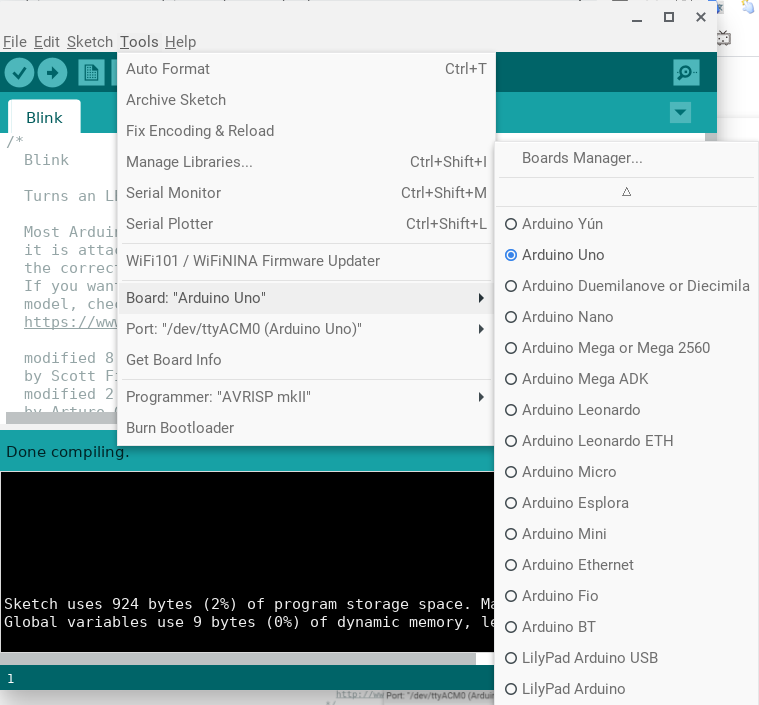Select Arduino Mega or Mega 2560
Viewport: 759px width, 705px height.
pos(626,348)
